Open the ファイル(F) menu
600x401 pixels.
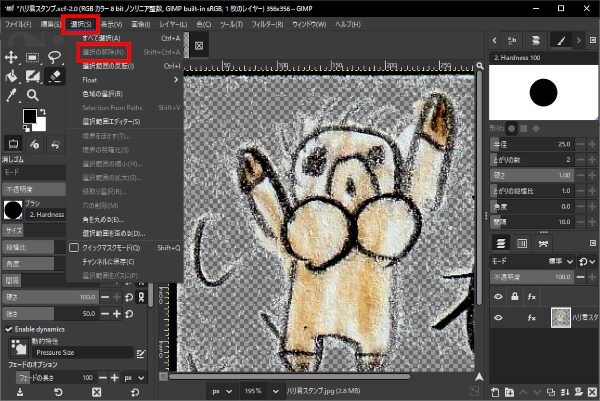tap(18, 24)
